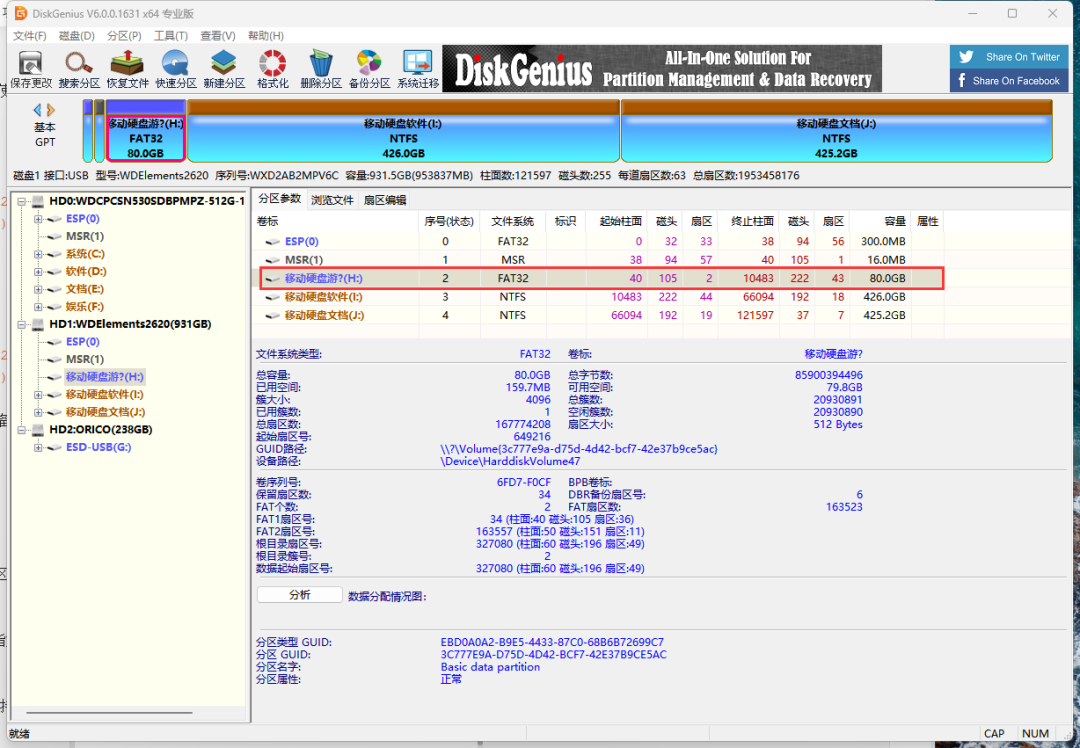Click the GUID路径 volume path value

coord(579,449)
